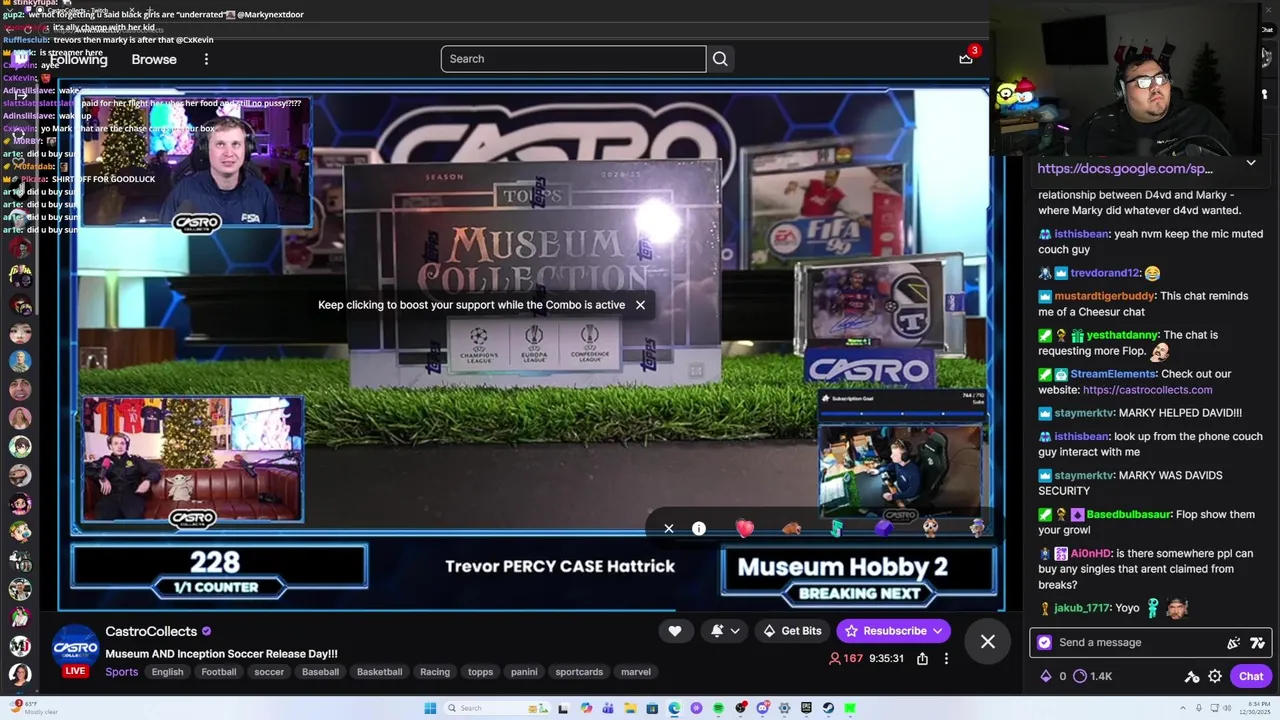This screenshot has width=1280, height=720.
Task: Send the heart combo reaction
Action: (x=745, y=528)
